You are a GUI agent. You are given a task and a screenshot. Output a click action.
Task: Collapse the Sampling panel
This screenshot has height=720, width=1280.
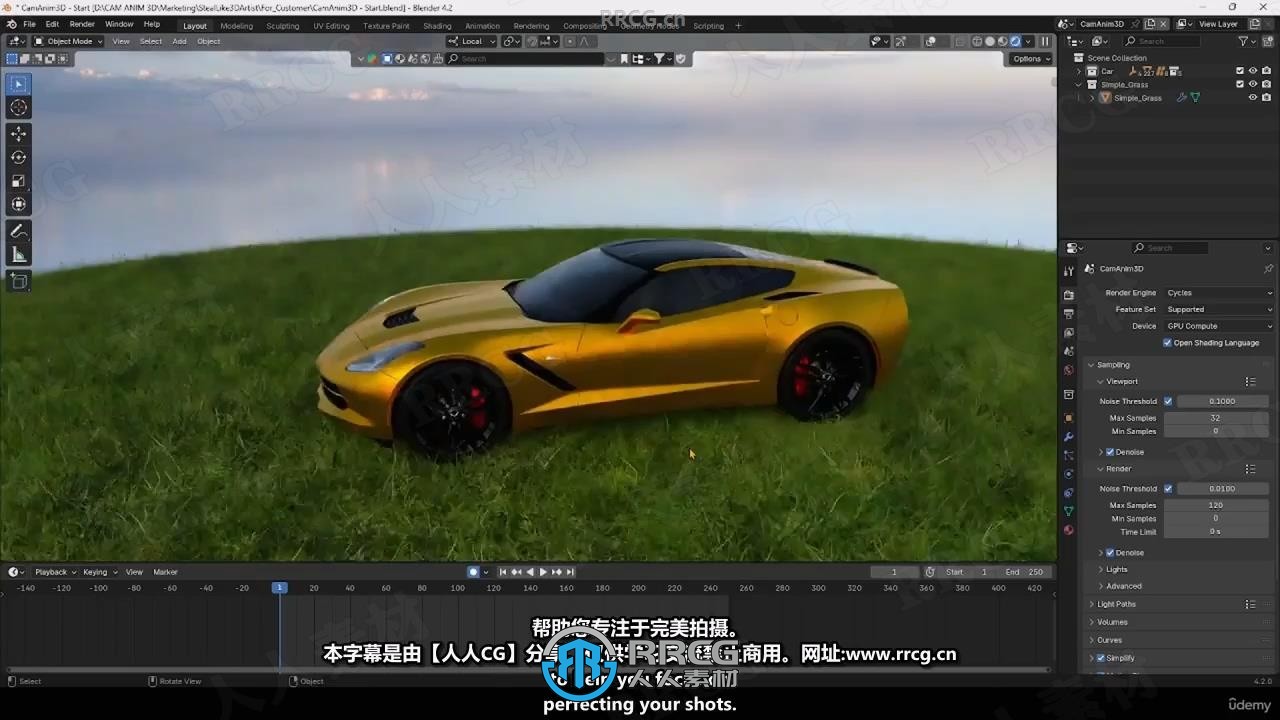[1113, 365]
